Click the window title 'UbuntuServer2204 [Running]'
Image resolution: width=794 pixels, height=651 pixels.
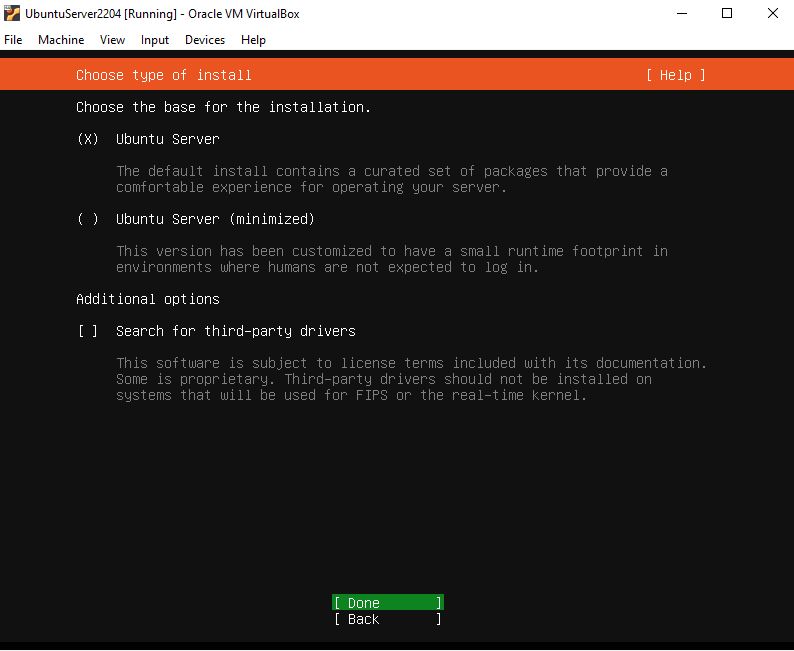101,14
